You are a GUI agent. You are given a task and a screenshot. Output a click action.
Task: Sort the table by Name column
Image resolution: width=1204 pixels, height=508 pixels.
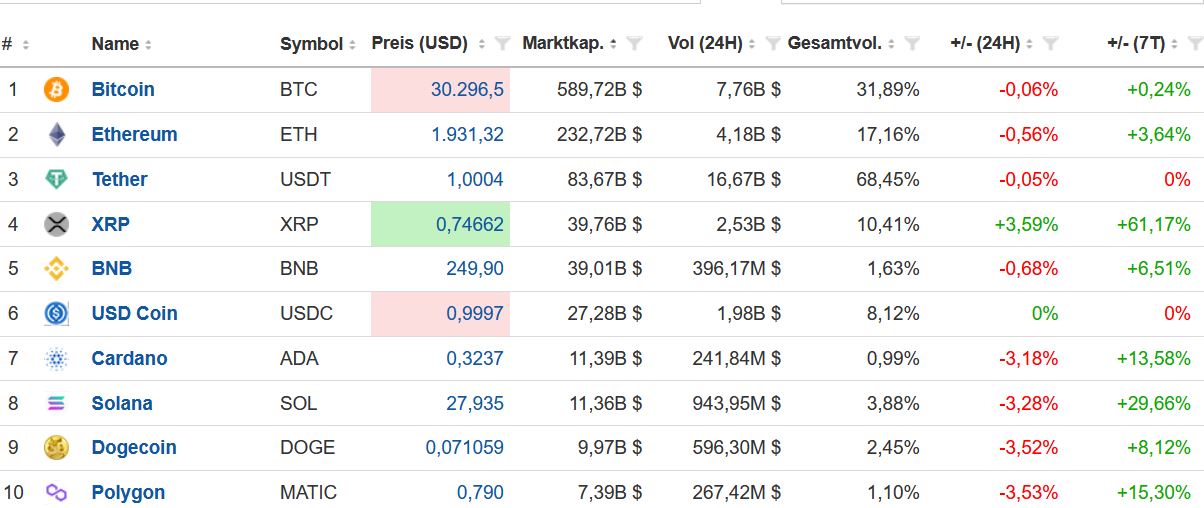click(115, 44)
